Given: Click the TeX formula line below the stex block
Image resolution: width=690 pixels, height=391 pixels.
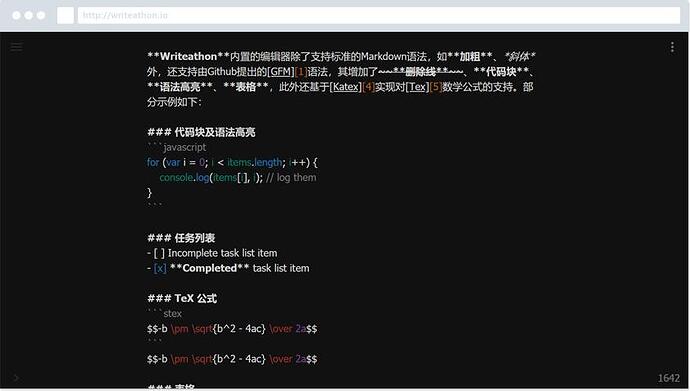Looking at the screenshot, I should 232,359.
